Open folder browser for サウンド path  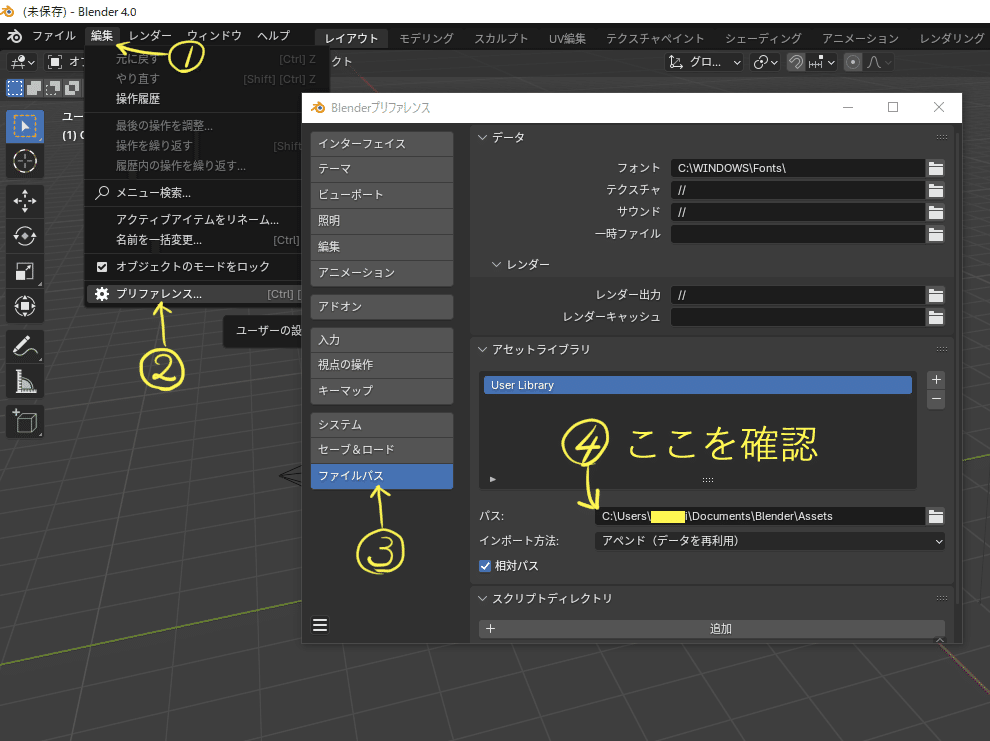click(x=936, y=212)
